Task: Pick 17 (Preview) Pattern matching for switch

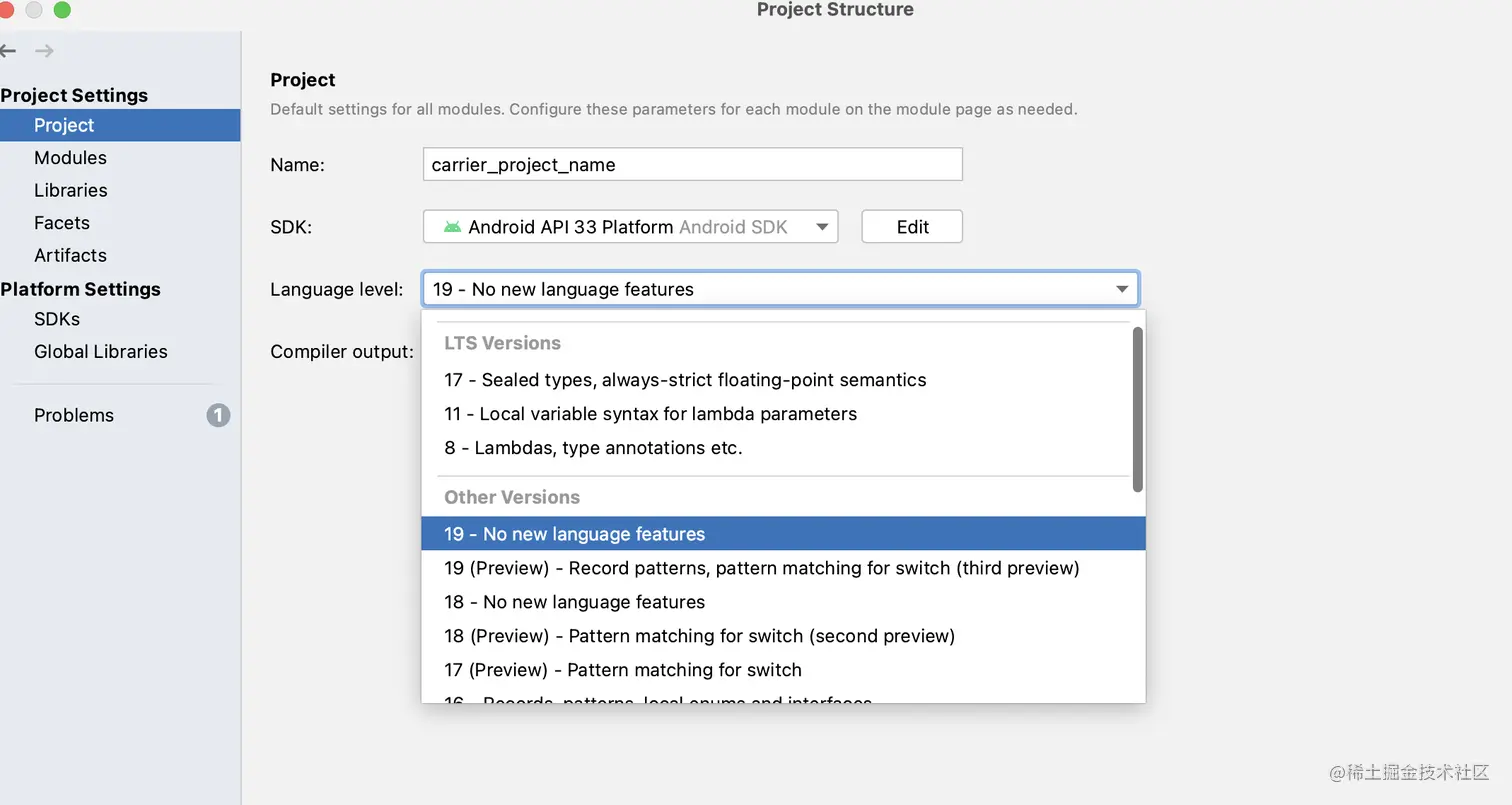Action: point(622,670)
